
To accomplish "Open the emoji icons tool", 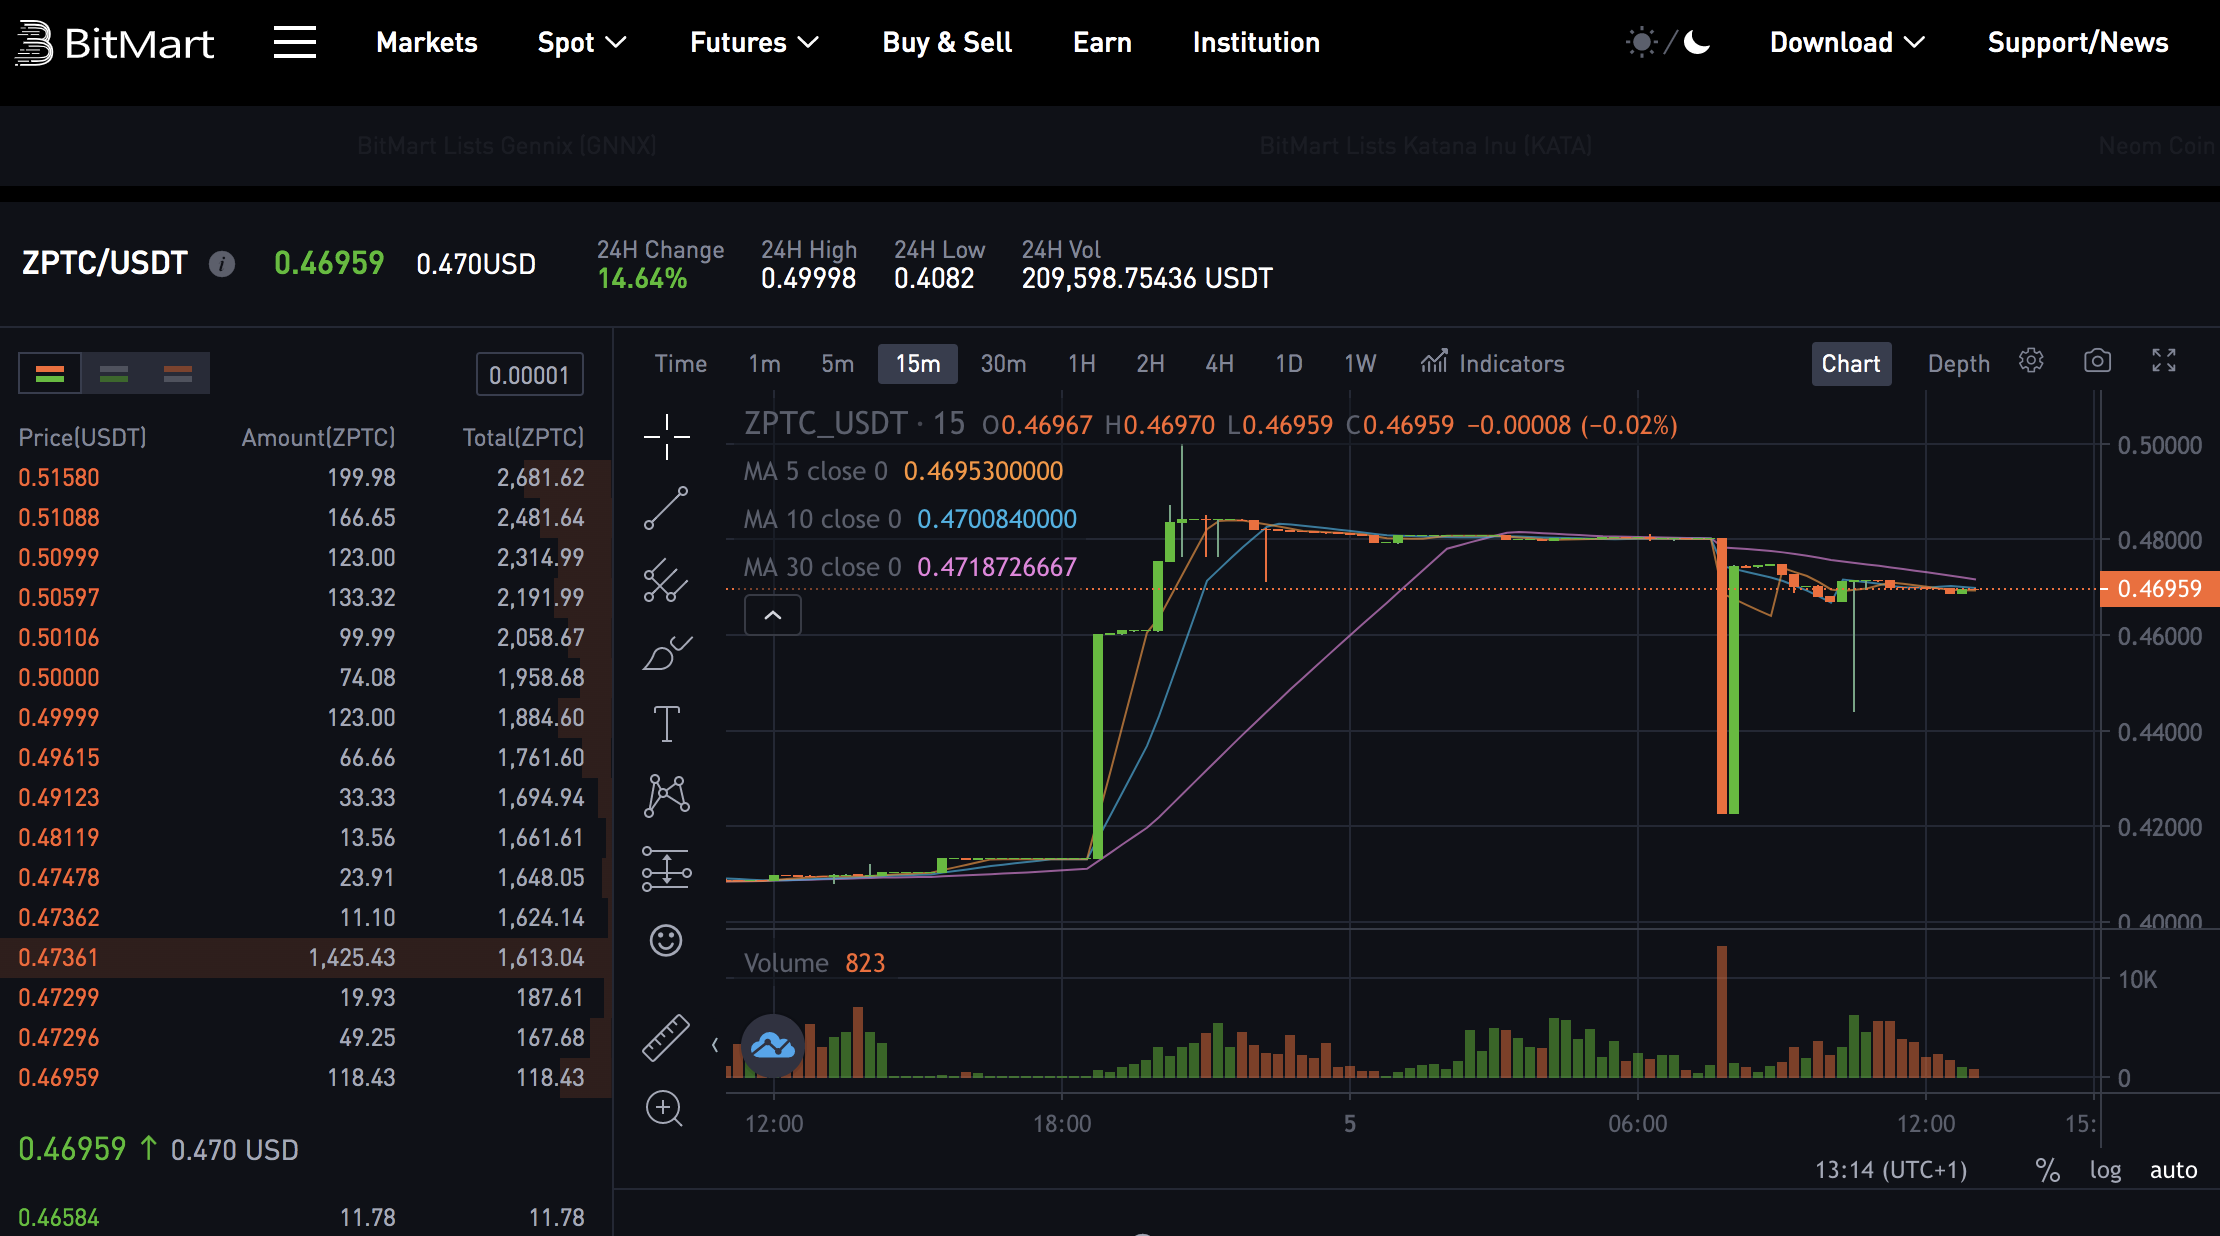I will coord(666,940).
